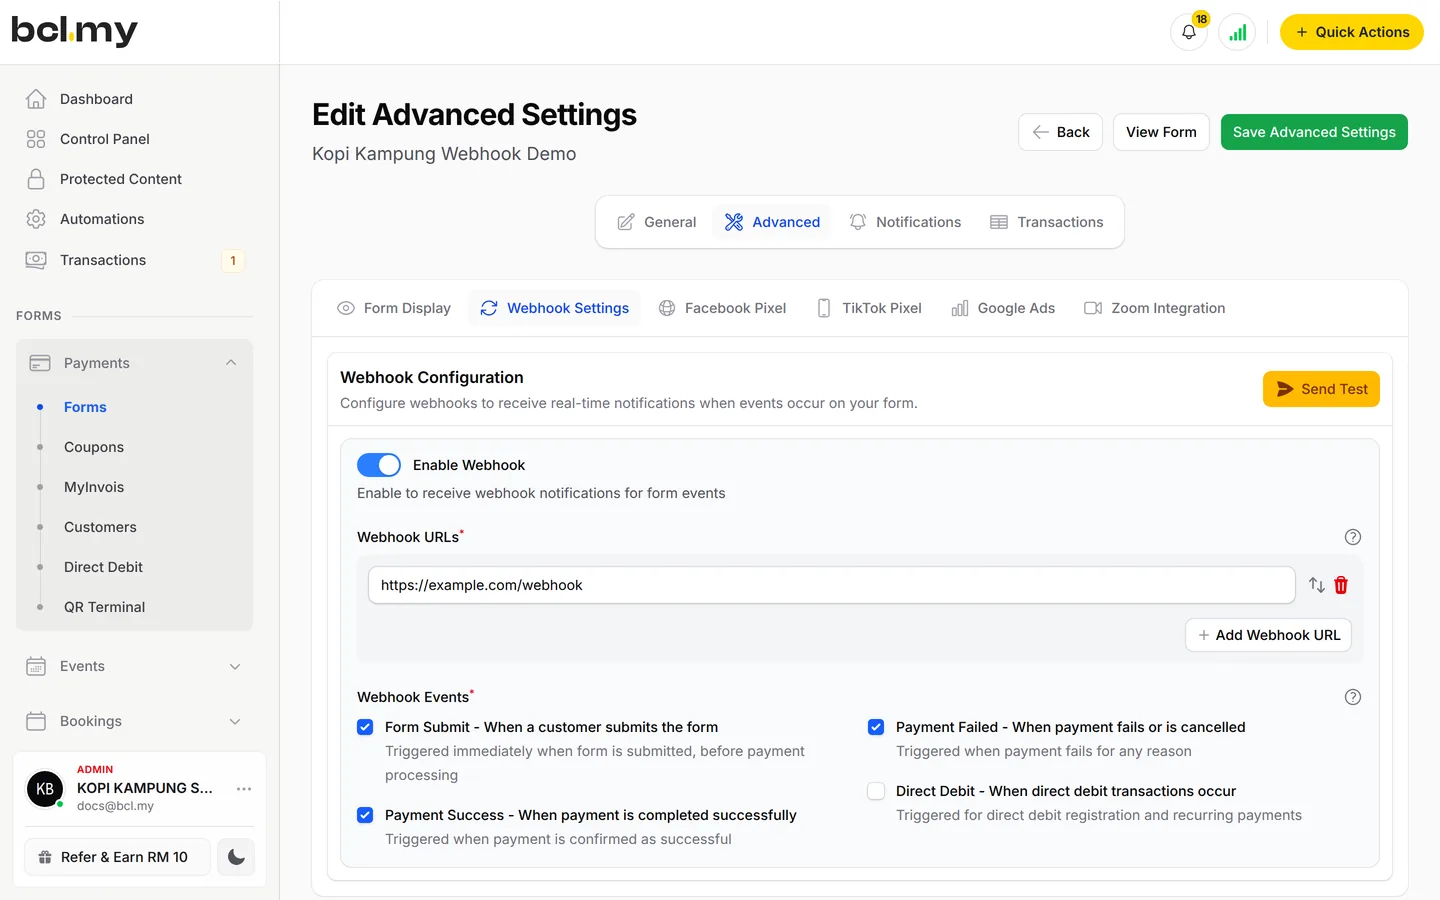Open the notifications bell icon
The height and width of the screenshot is (900, 1440).
(1189, 32)
